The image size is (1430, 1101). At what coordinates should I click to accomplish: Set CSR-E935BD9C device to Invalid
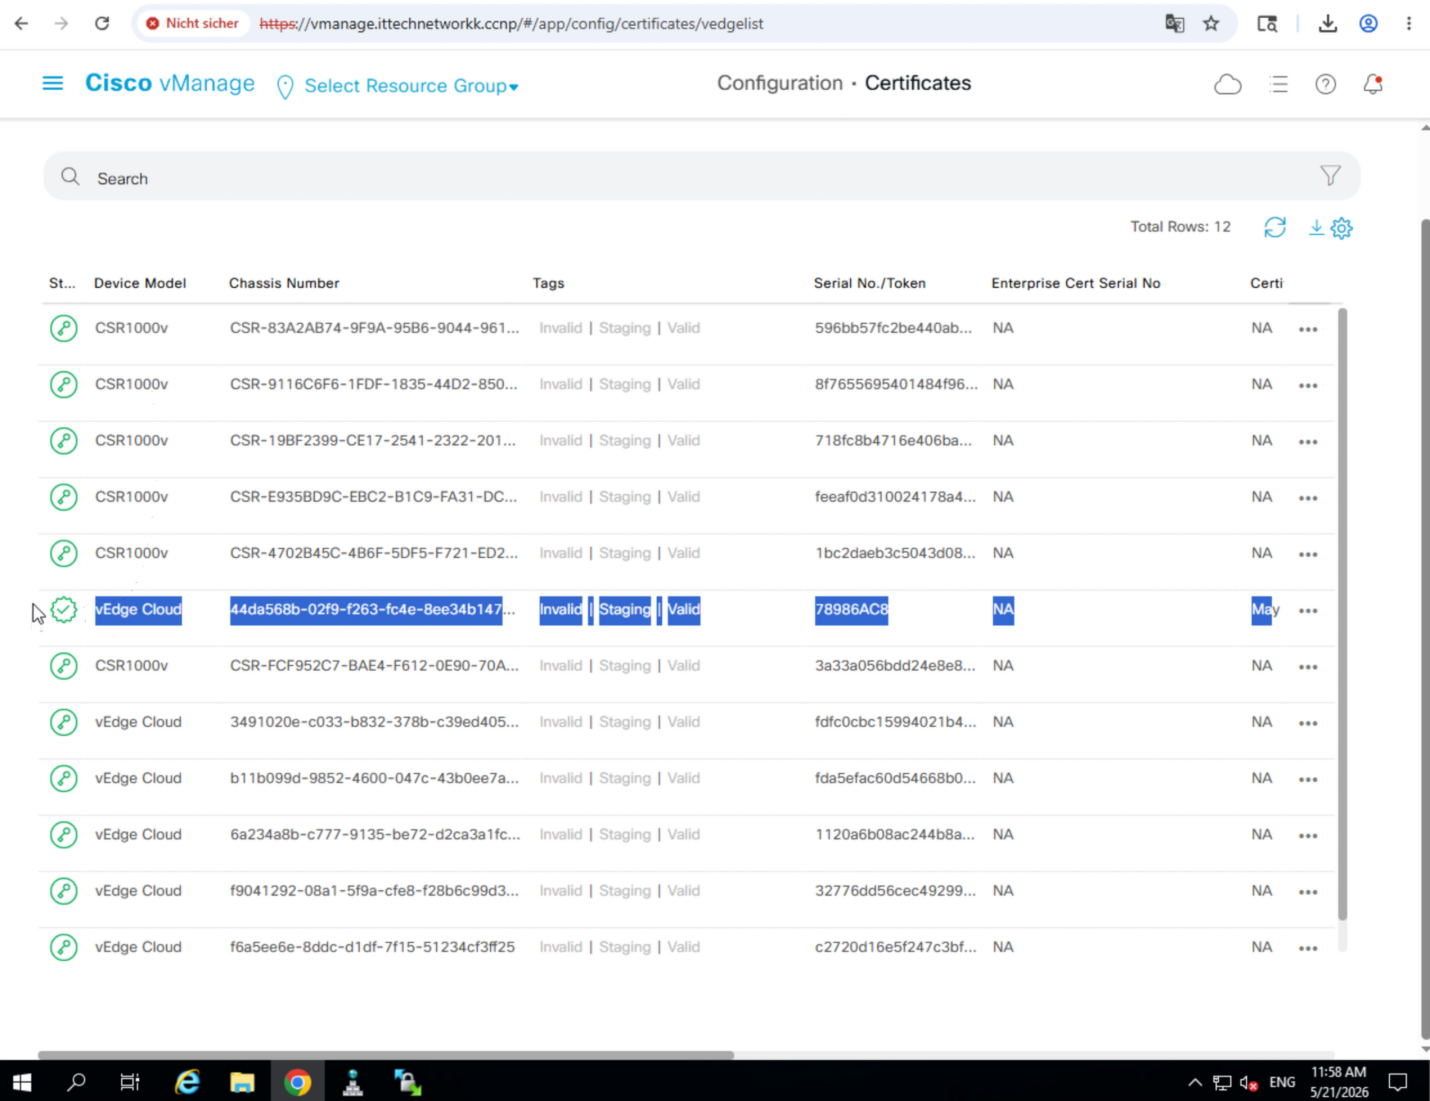(560, 497)
